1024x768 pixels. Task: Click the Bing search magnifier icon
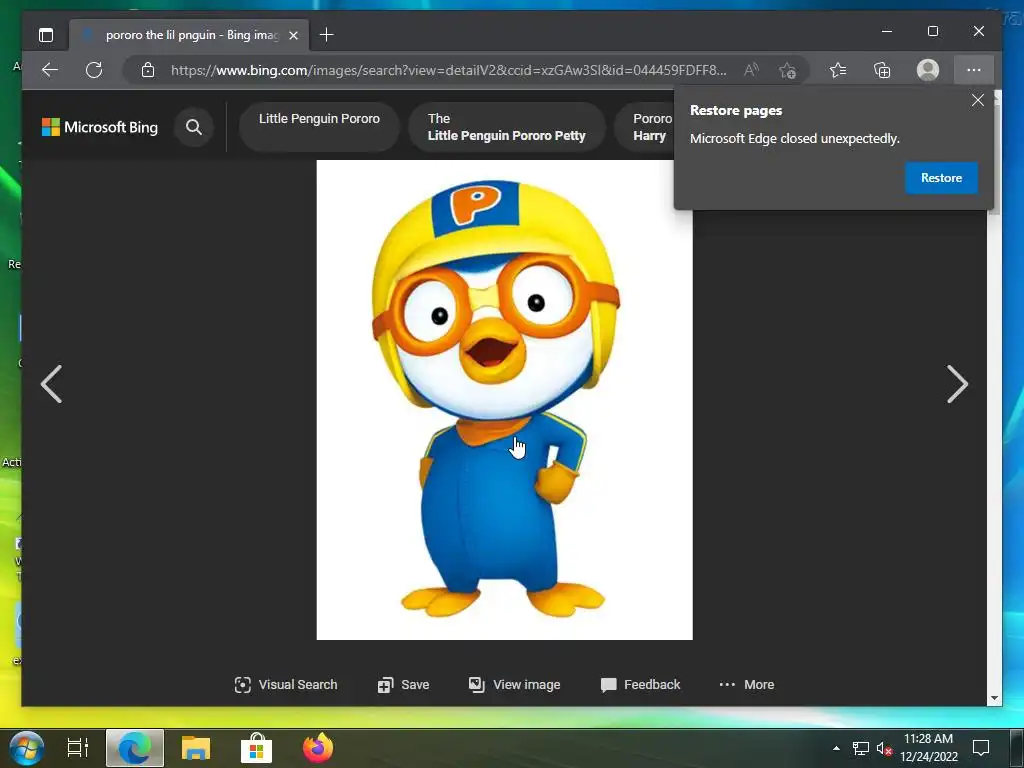(x=194, y=127)
